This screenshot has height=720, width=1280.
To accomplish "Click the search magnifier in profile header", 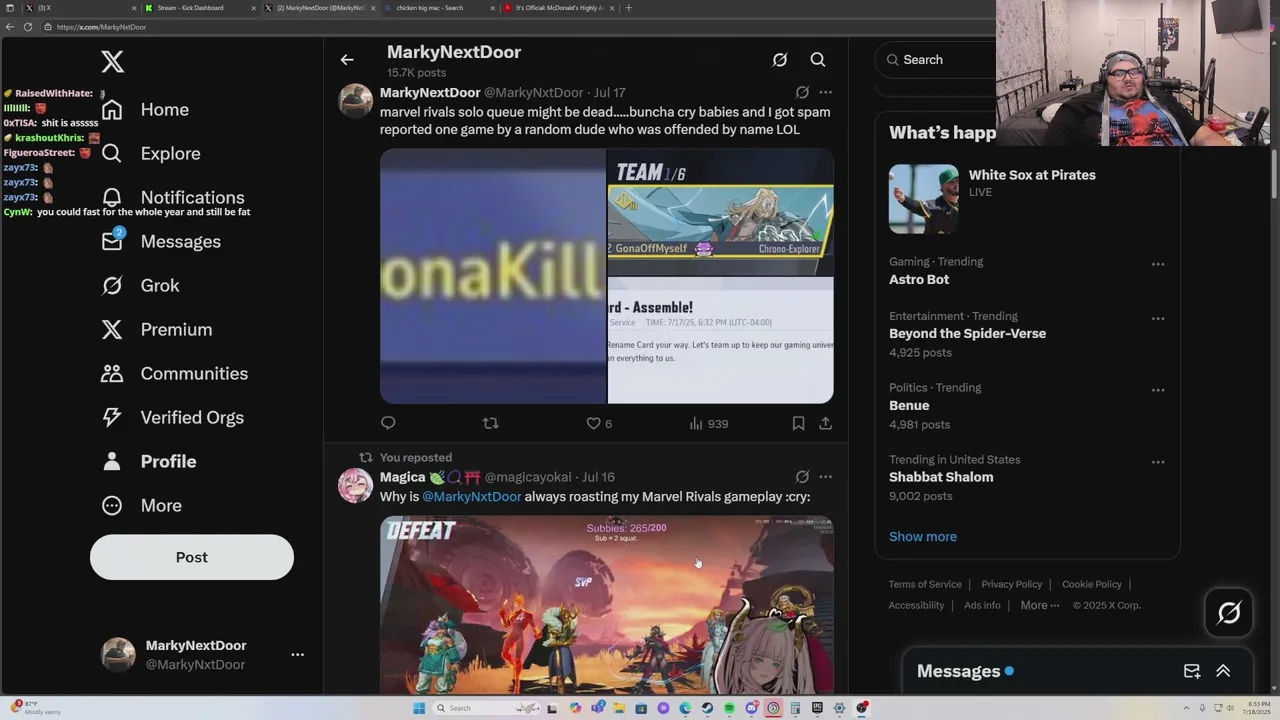I will point(818,60).
